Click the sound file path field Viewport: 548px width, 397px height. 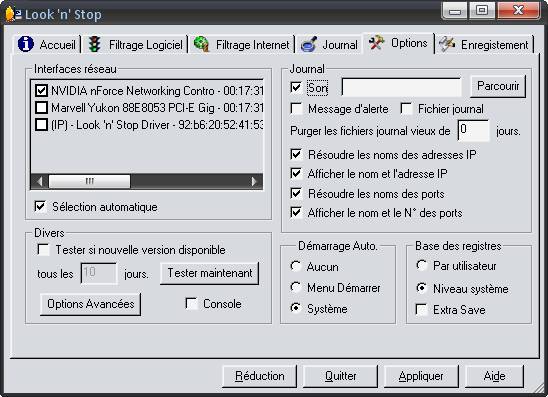pyautogui.click(x=401, y=87)
